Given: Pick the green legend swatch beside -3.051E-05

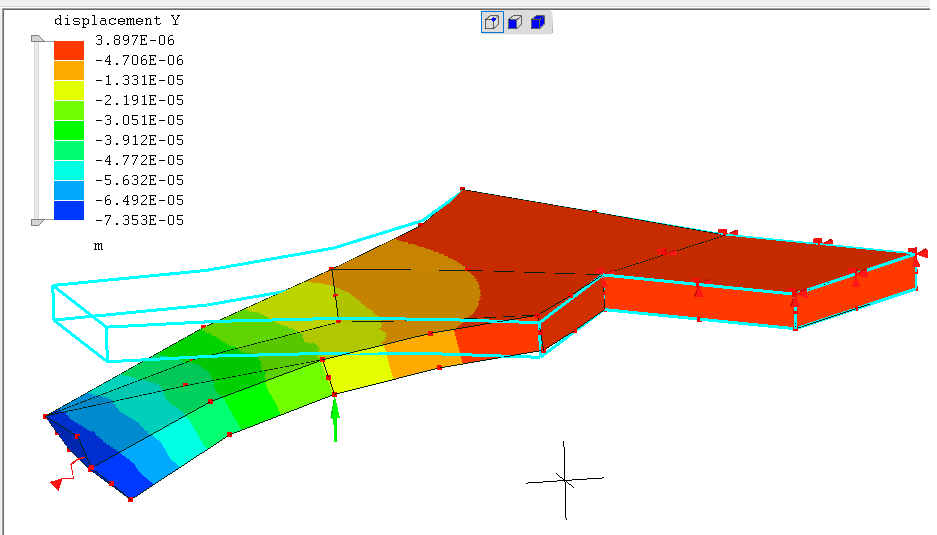Looking at the screenshot, I should coord(69,130).
